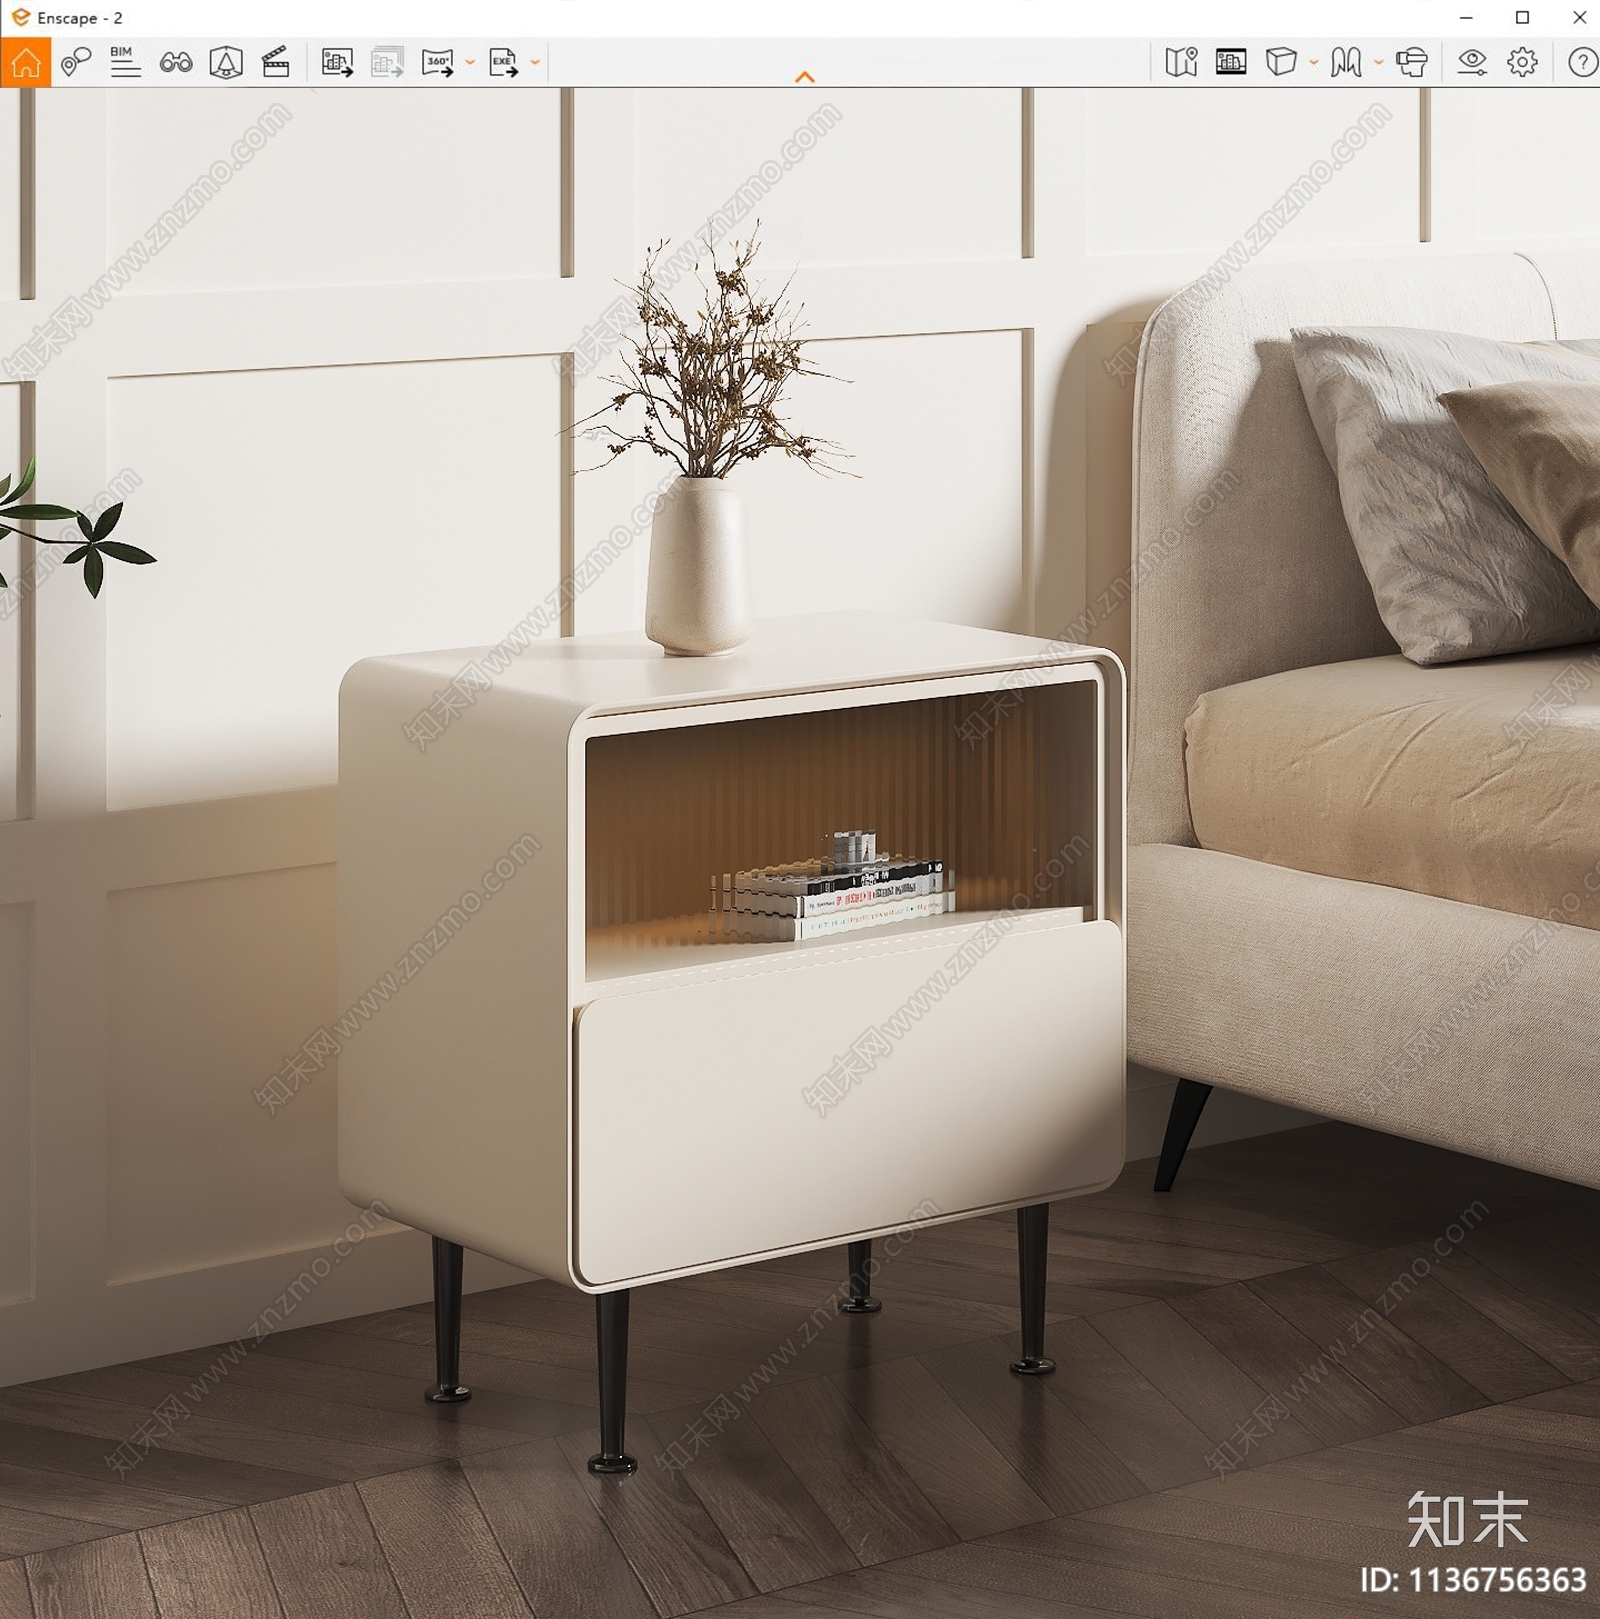
Task: Enable the VR headset mode
Action: (x=1412, y=62)
